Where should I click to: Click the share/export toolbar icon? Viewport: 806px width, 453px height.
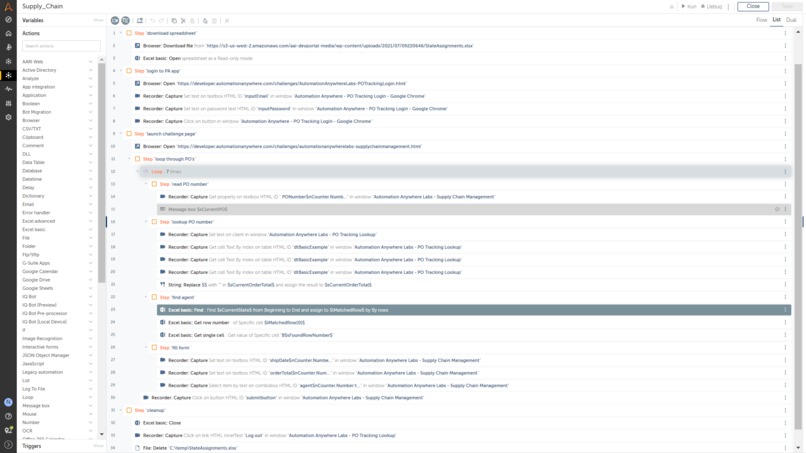click(x=140, y=21)
